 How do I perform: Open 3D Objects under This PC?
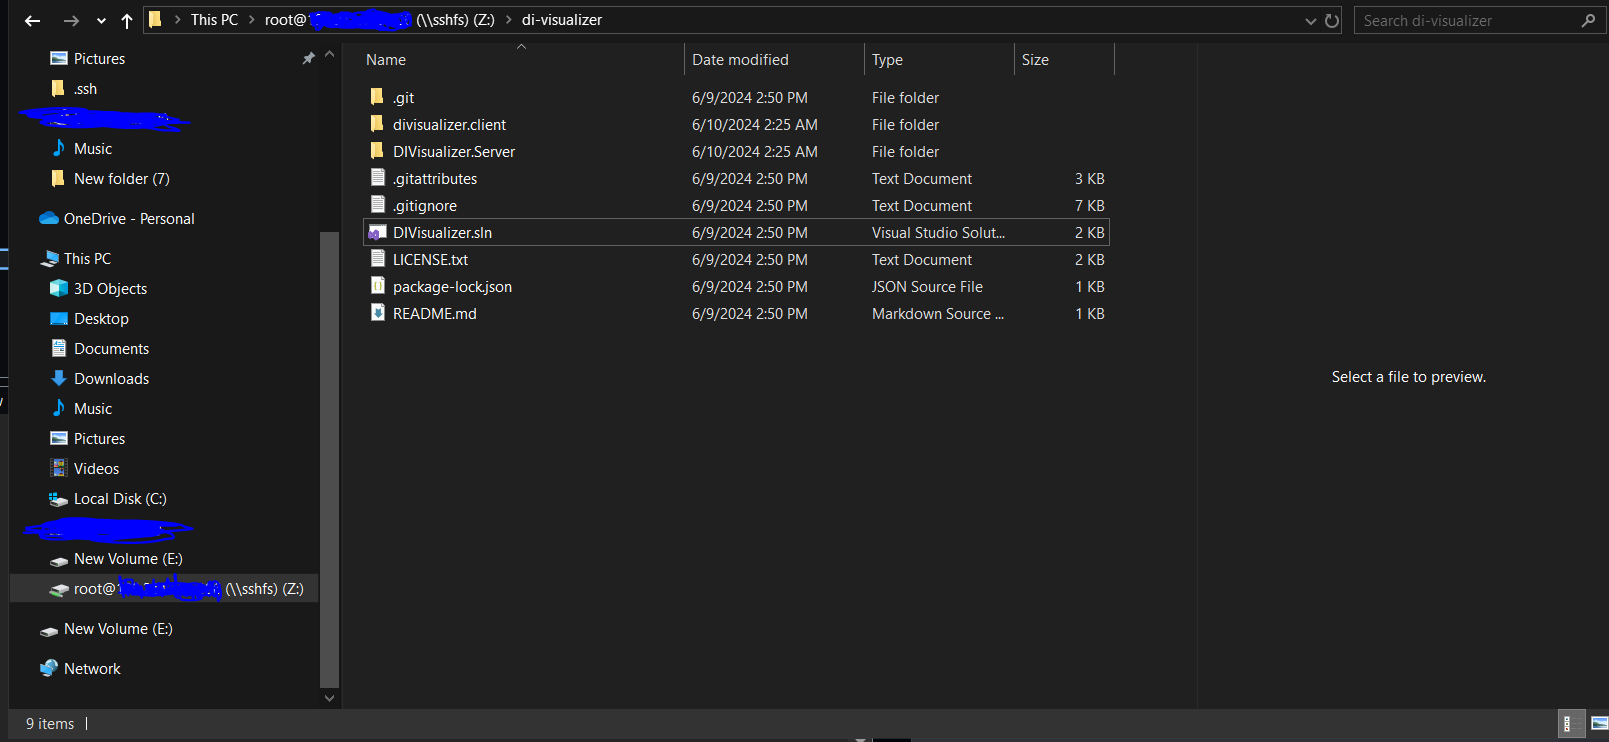point(110,289)
